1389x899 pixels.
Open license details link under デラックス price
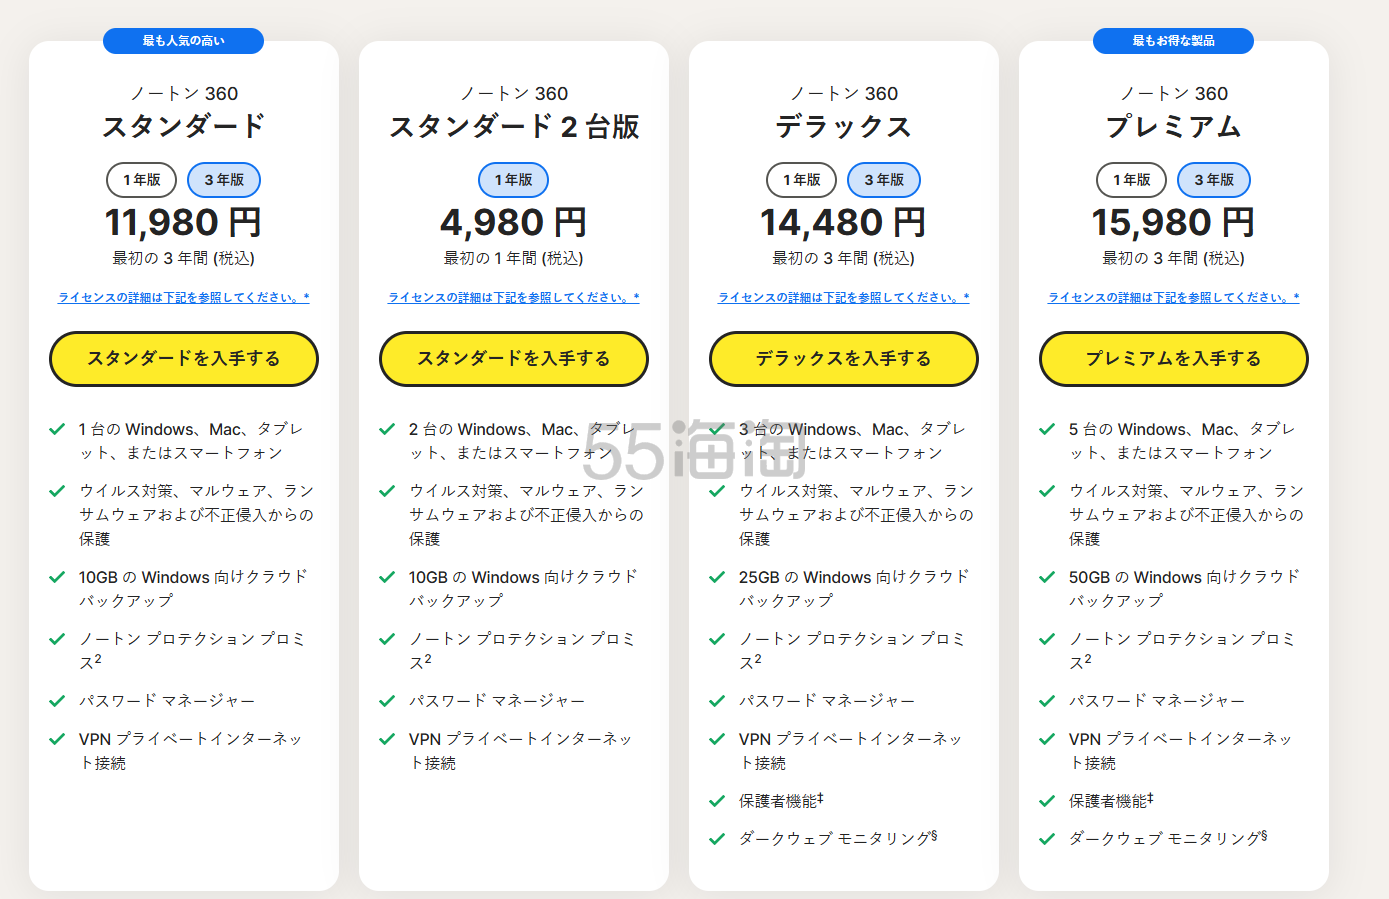(x=844, y=297)
